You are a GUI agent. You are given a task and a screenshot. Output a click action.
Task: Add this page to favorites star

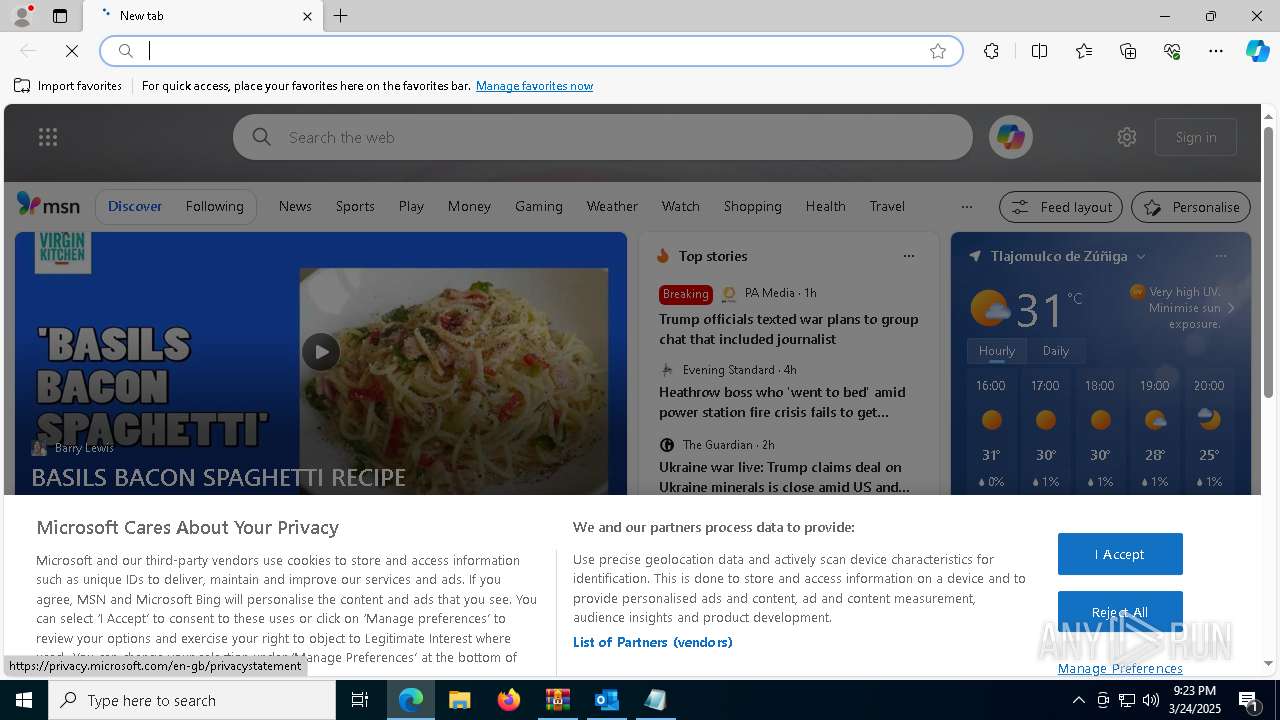pos(938,51)
